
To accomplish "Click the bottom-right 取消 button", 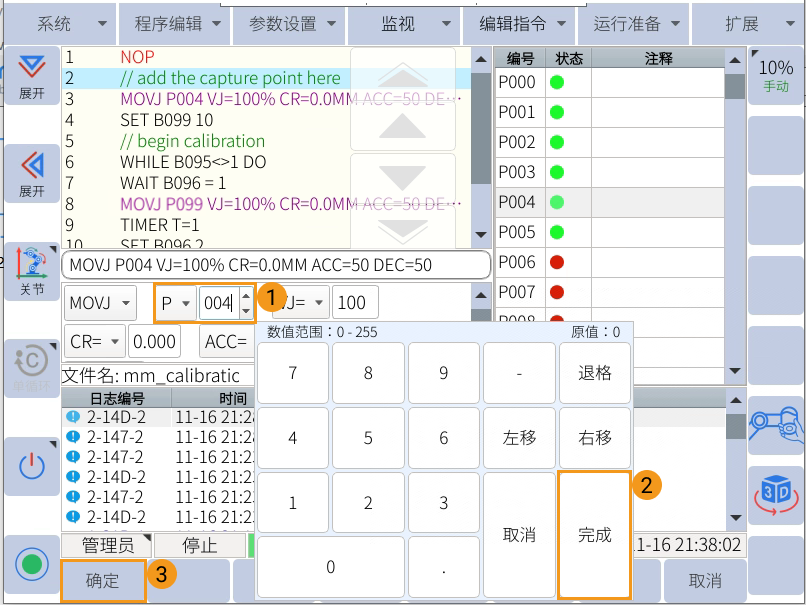I will tap(705, 581).
